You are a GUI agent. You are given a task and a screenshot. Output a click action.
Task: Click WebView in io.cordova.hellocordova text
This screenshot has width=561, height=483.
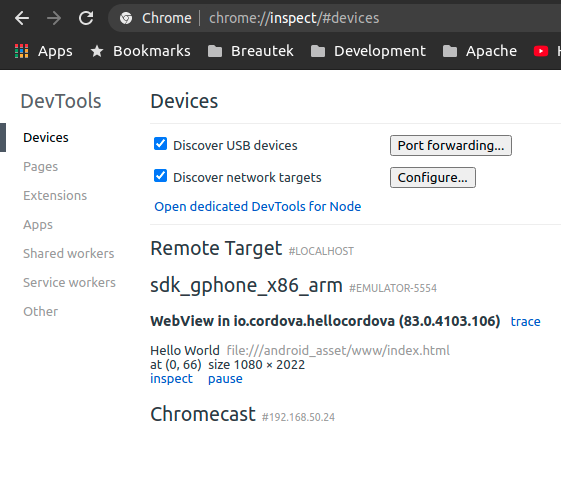click(x=273, y=321)
